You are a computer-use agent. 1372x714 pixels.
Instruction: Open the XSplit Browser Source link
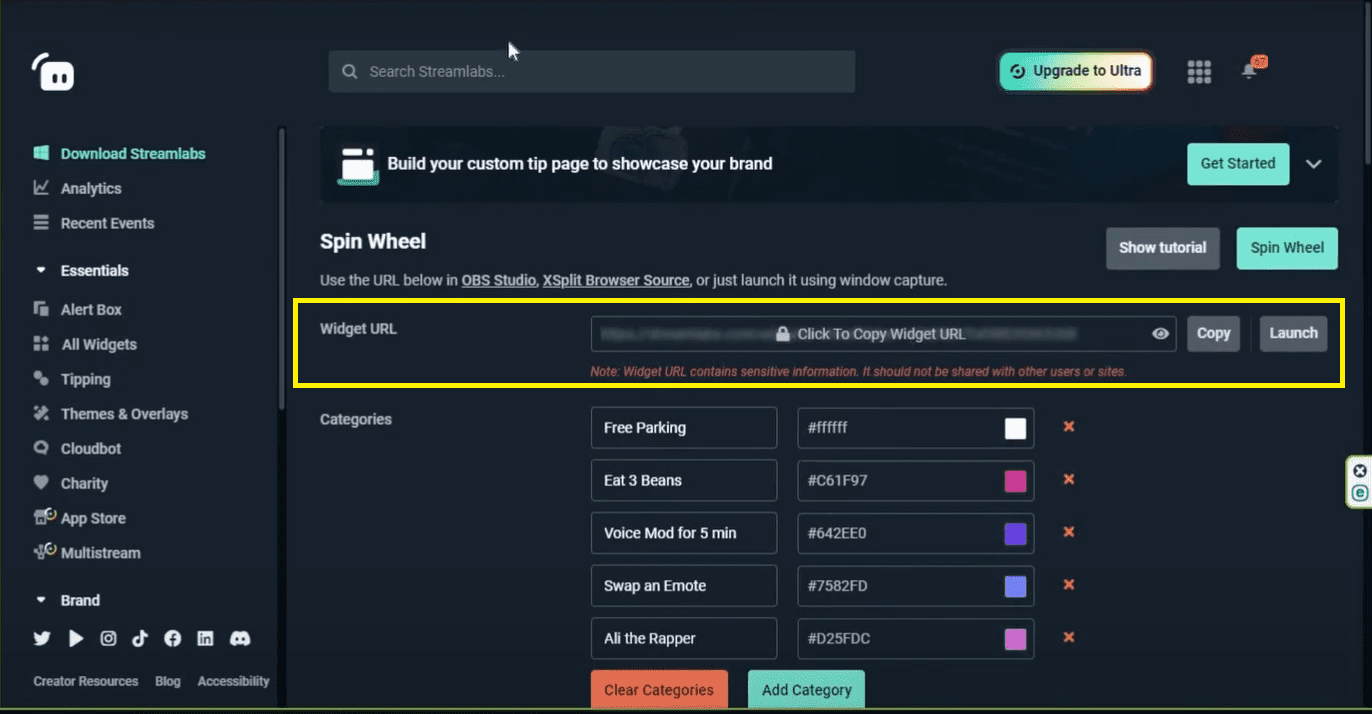(x=616, y=280)
